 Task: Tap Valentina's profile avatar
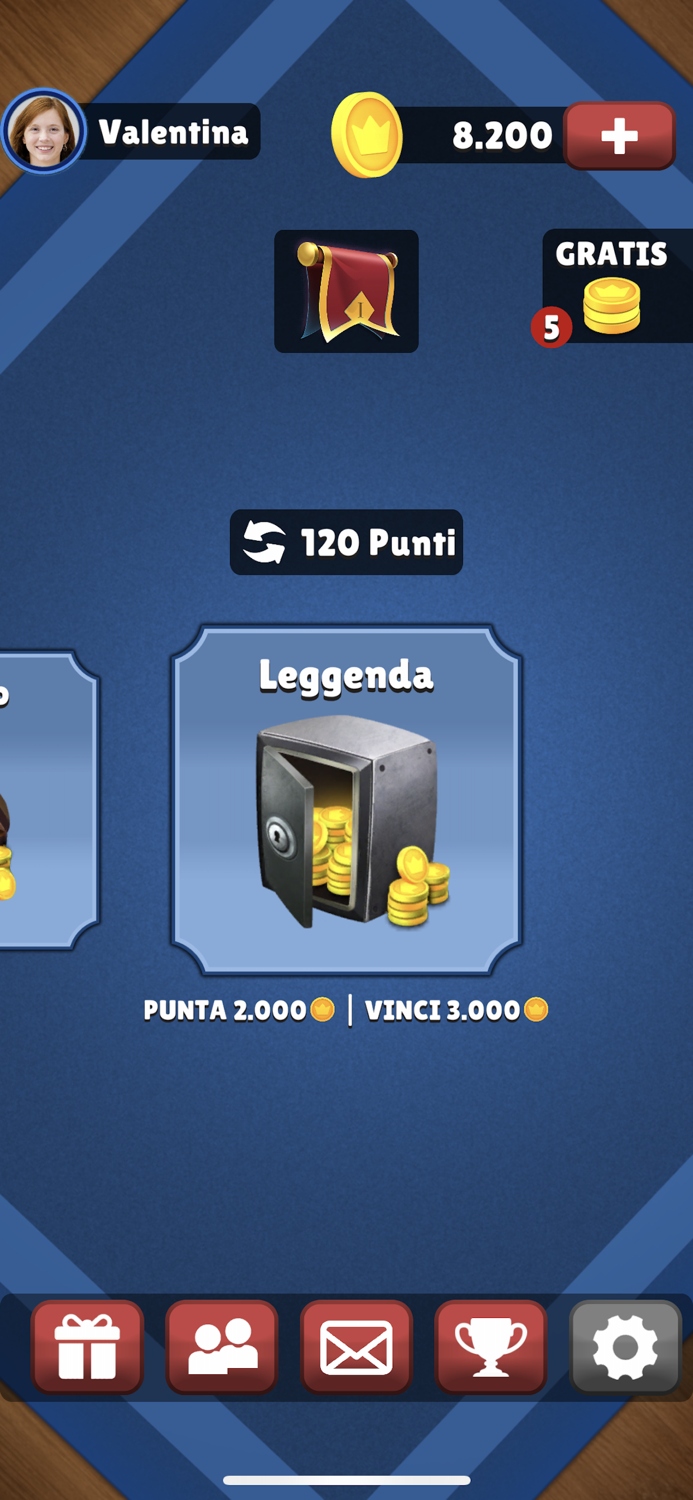[43, 131]
